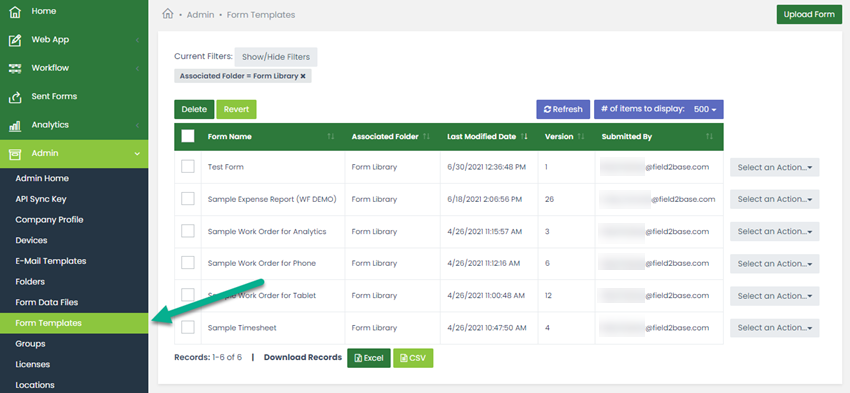Click the Delete button
The image size is (850, 393).
[194, 109]
